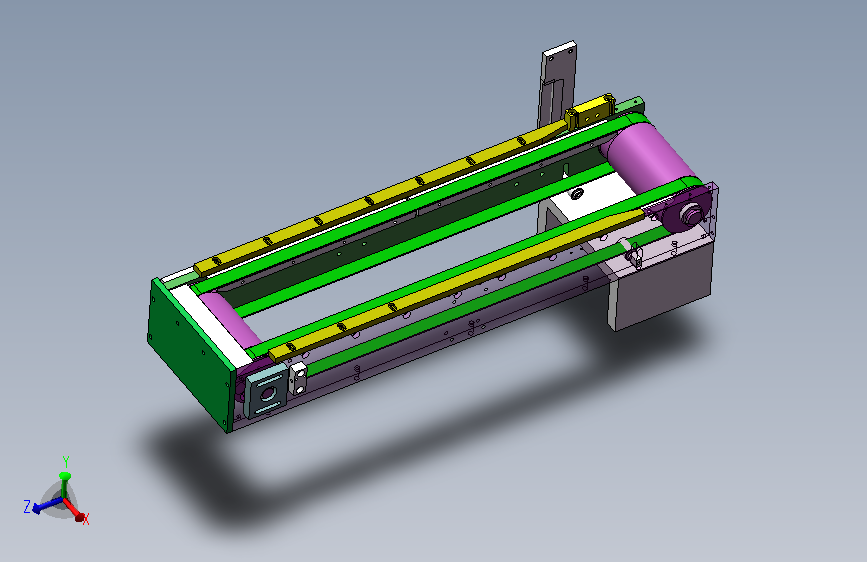This screenshot has height=562, width=867.
Task: Select the large purple drive roller
Action: coord(651,156)
